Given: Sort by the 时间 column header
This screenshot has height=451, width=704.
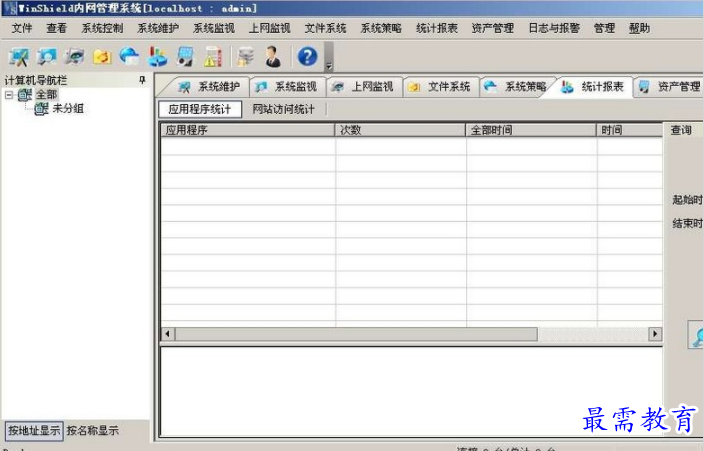Looking at the screenshot, I should pyautogui.click(x=629, y=130).
